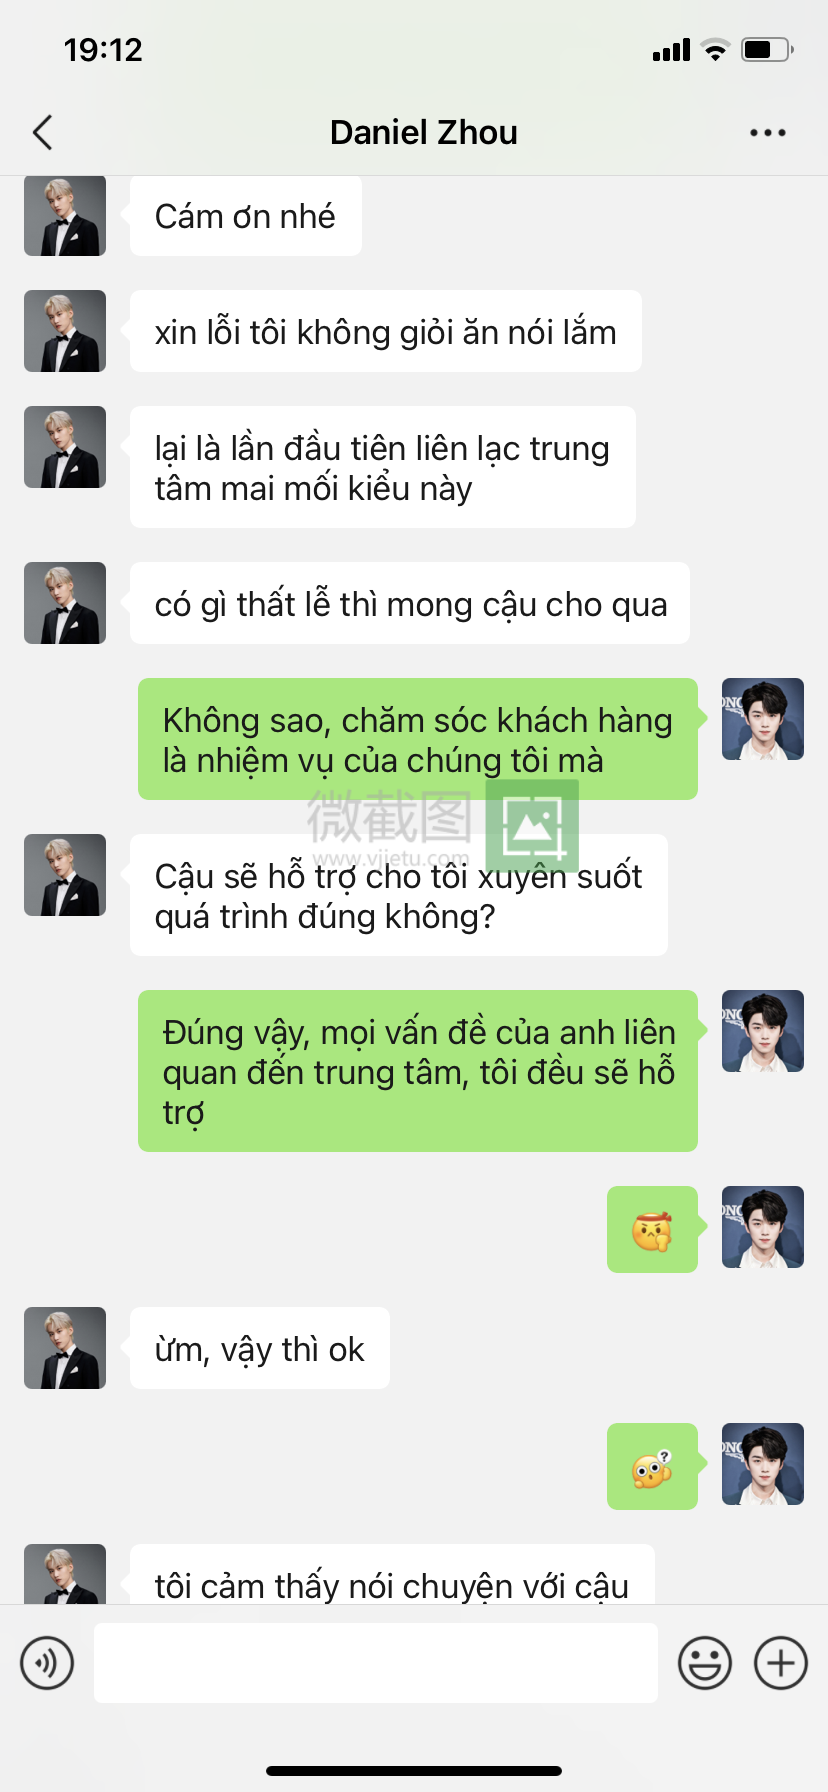The height and width of the screenshot is (1792, 828).
Task: Tap avatar beside "ừm, vậy thì ok"
Action: tap(65, 1348)
